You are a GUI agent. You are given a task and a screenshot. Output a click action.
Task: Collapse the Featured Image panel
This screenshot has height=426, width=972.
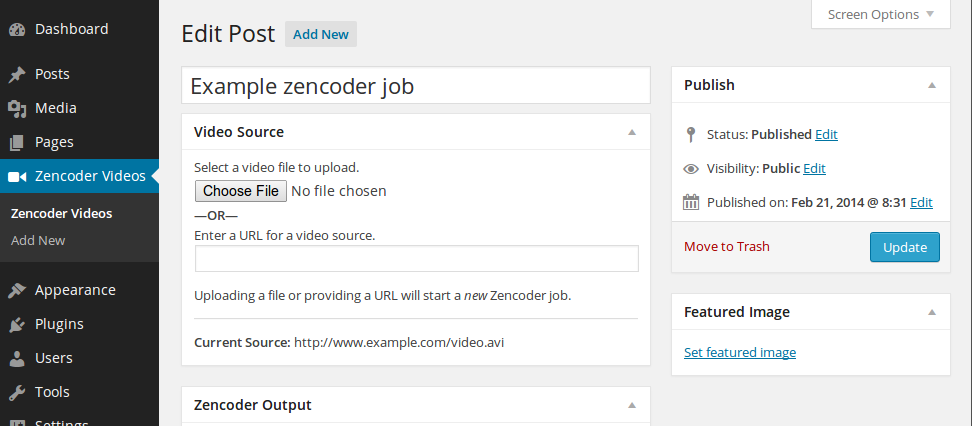click(931, 313)
